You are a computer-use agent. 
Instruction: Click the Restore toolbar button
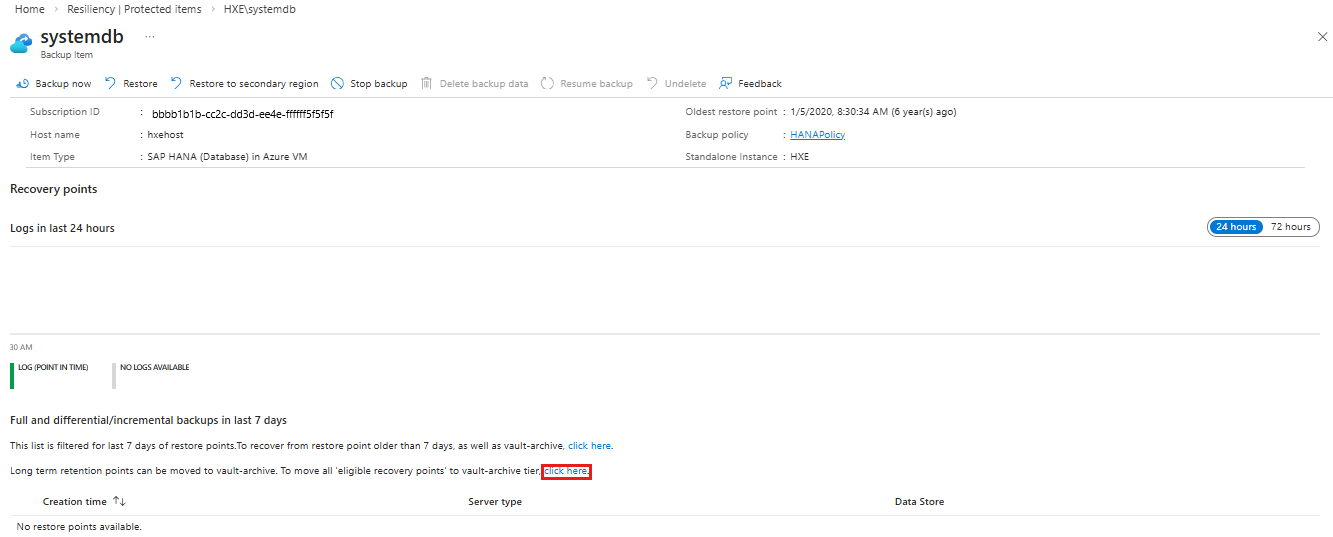131,84
